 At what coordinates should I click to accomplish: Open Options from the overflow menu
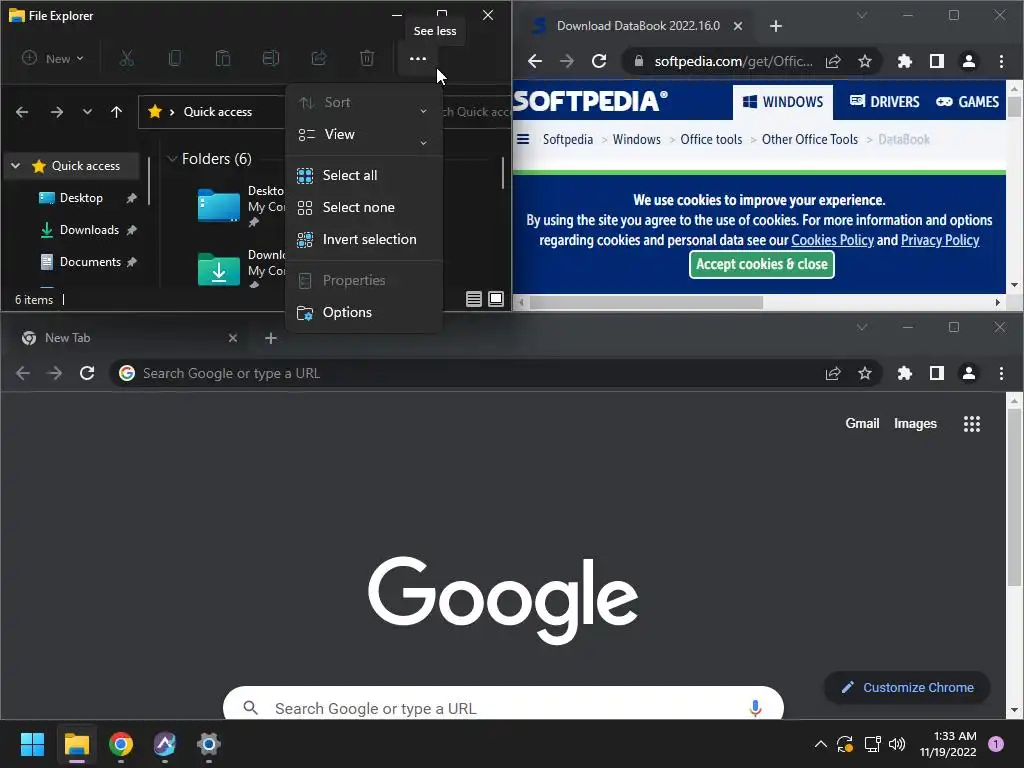364,312
